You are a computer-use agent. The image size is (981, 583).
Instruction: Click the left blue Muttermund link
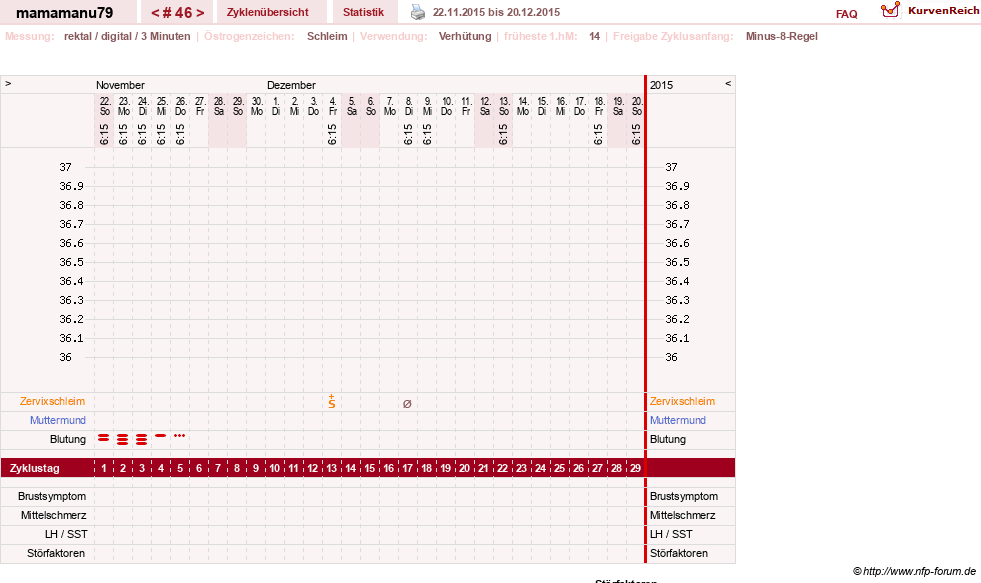point(58,420)
